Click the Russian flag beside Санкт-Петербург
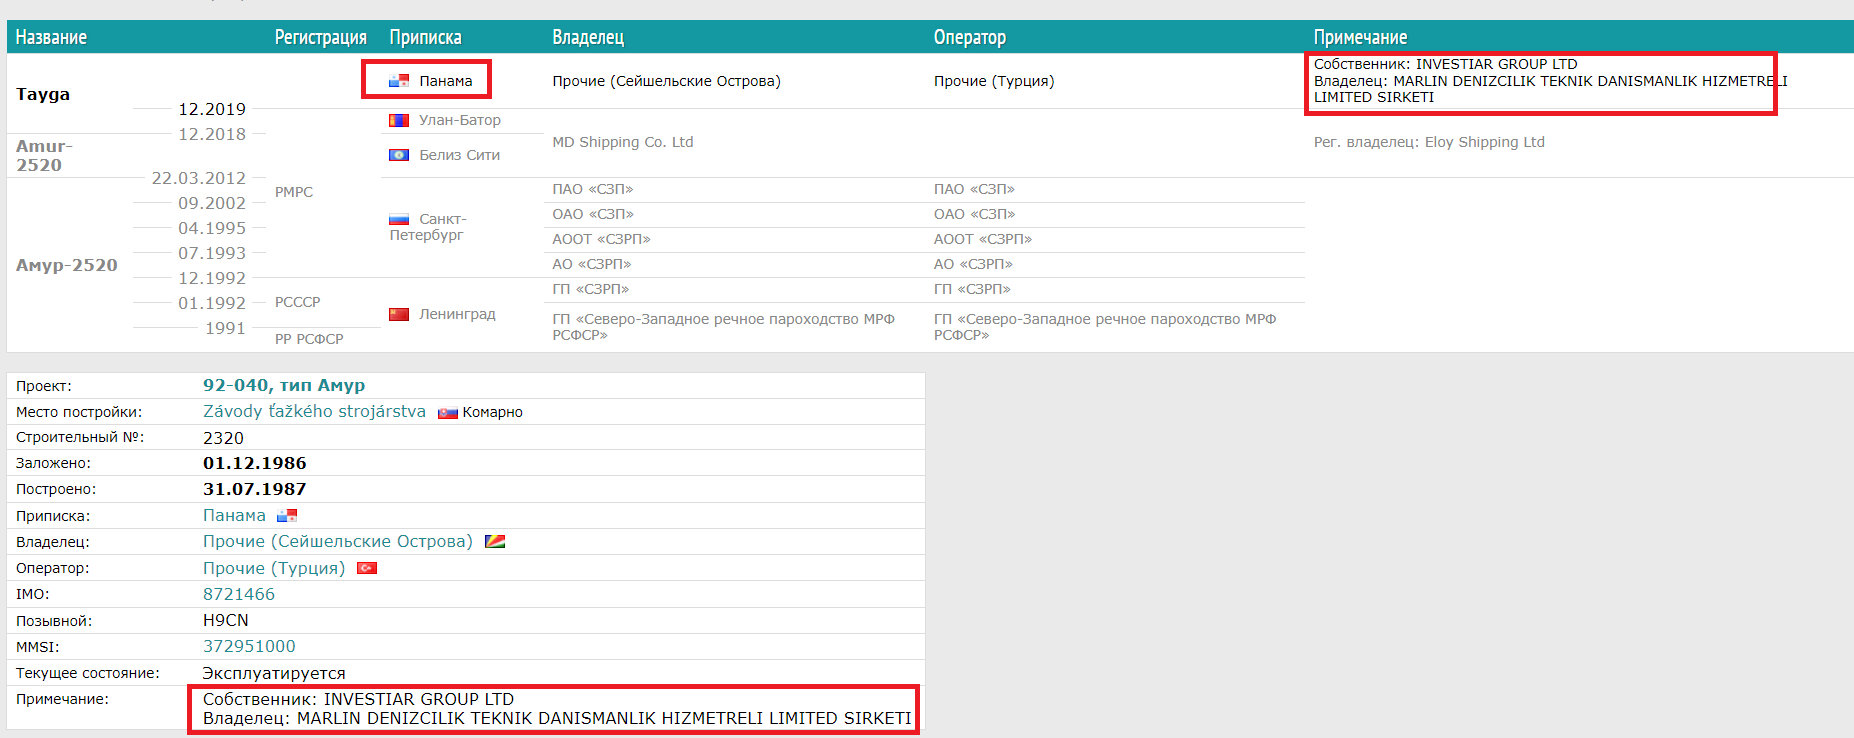The height and width of the screenshot is (738, 1854). point(399,219)
